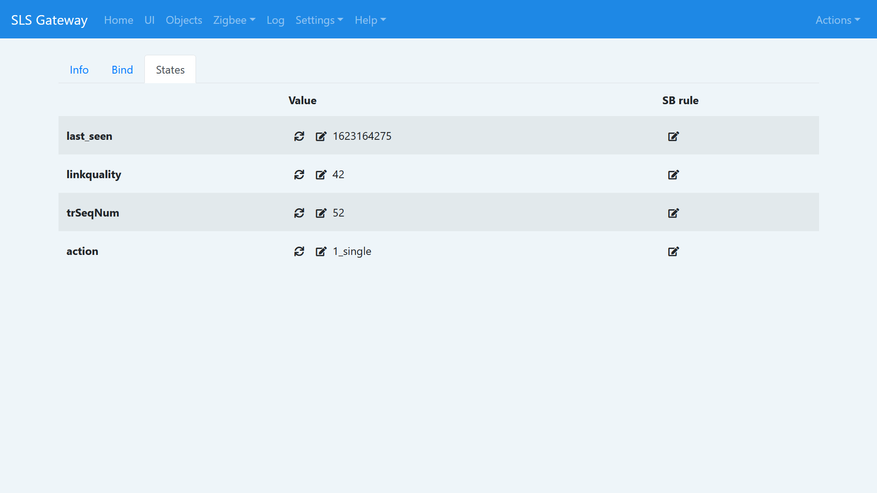The height and width of the screenshot is (493, 877).
Task: Expand the Settings dropdown menu
Action: click(x=319, y=20)
